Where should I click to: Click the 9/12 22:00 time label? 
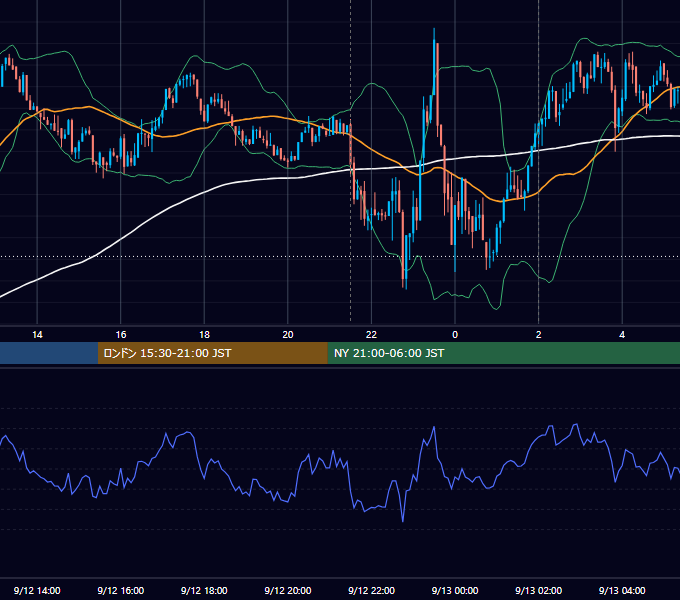(x=372, y=590)
